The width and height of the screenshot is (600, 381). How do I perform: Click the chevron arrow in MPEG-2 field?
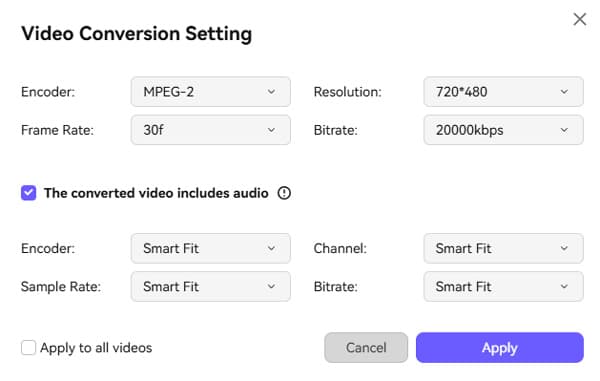click(271, 92)
